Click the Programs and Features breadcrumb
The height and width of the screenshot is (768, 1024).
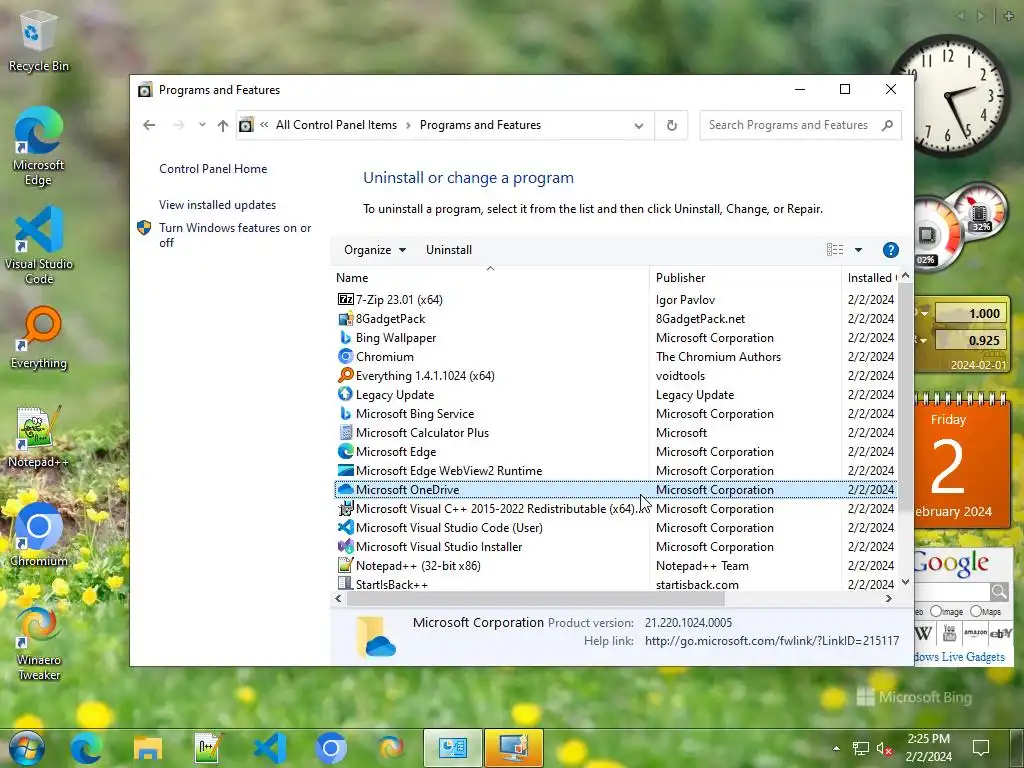pos(480,125)
